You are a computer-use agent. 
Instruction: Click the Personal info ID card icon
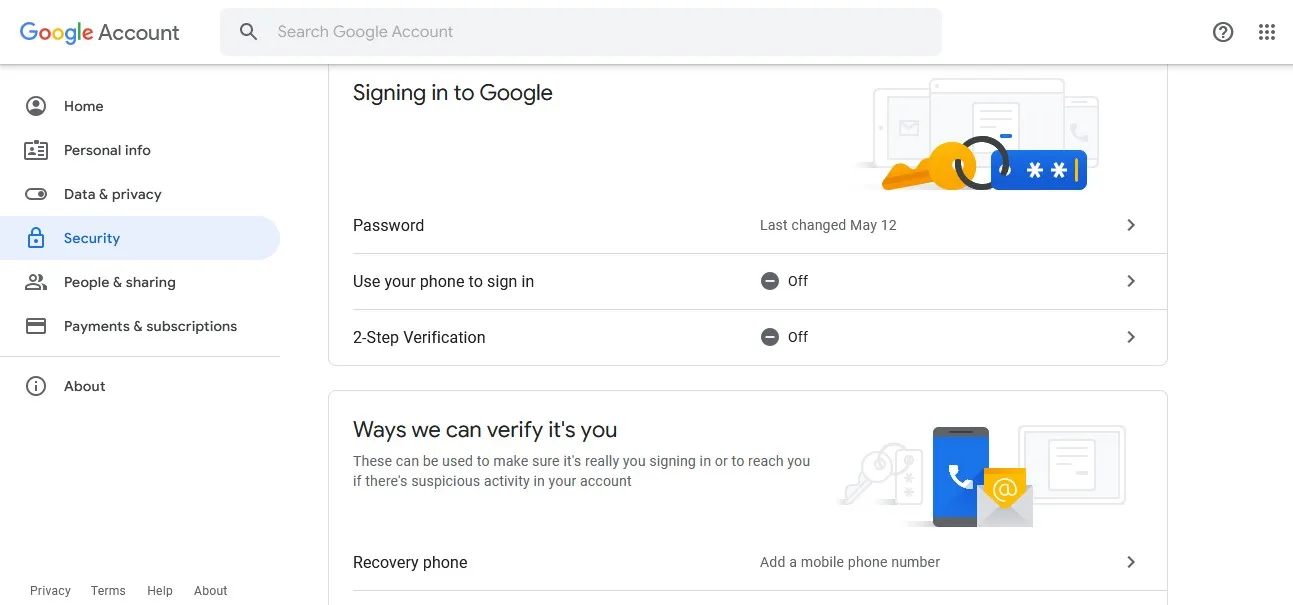point(36,150)
